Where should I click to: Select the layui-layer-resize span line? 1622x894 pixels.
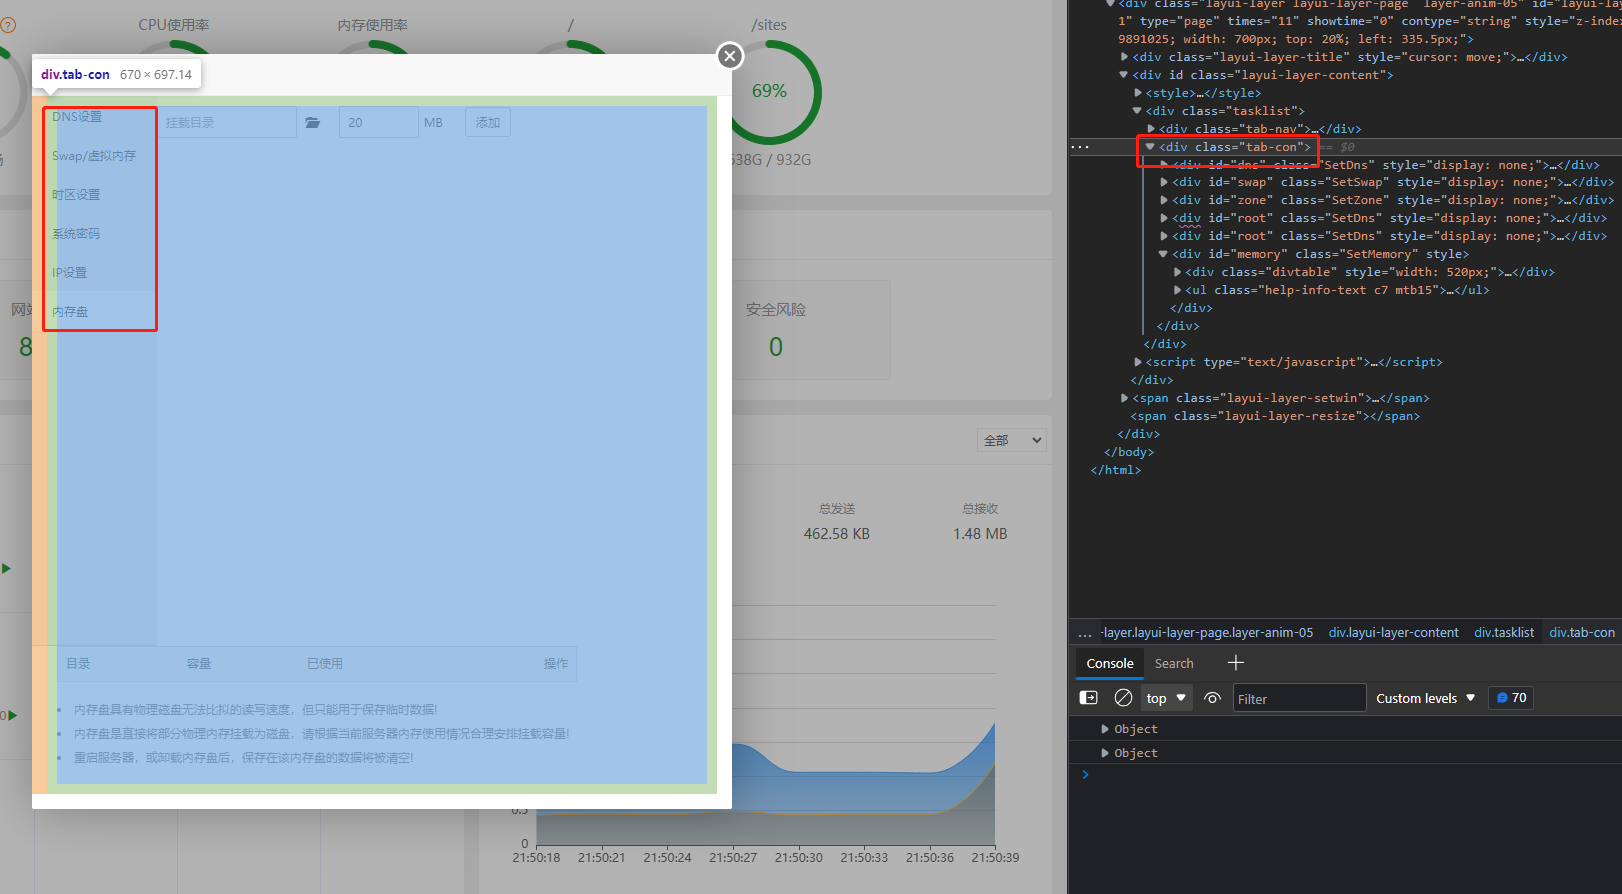coord(1275,416)
